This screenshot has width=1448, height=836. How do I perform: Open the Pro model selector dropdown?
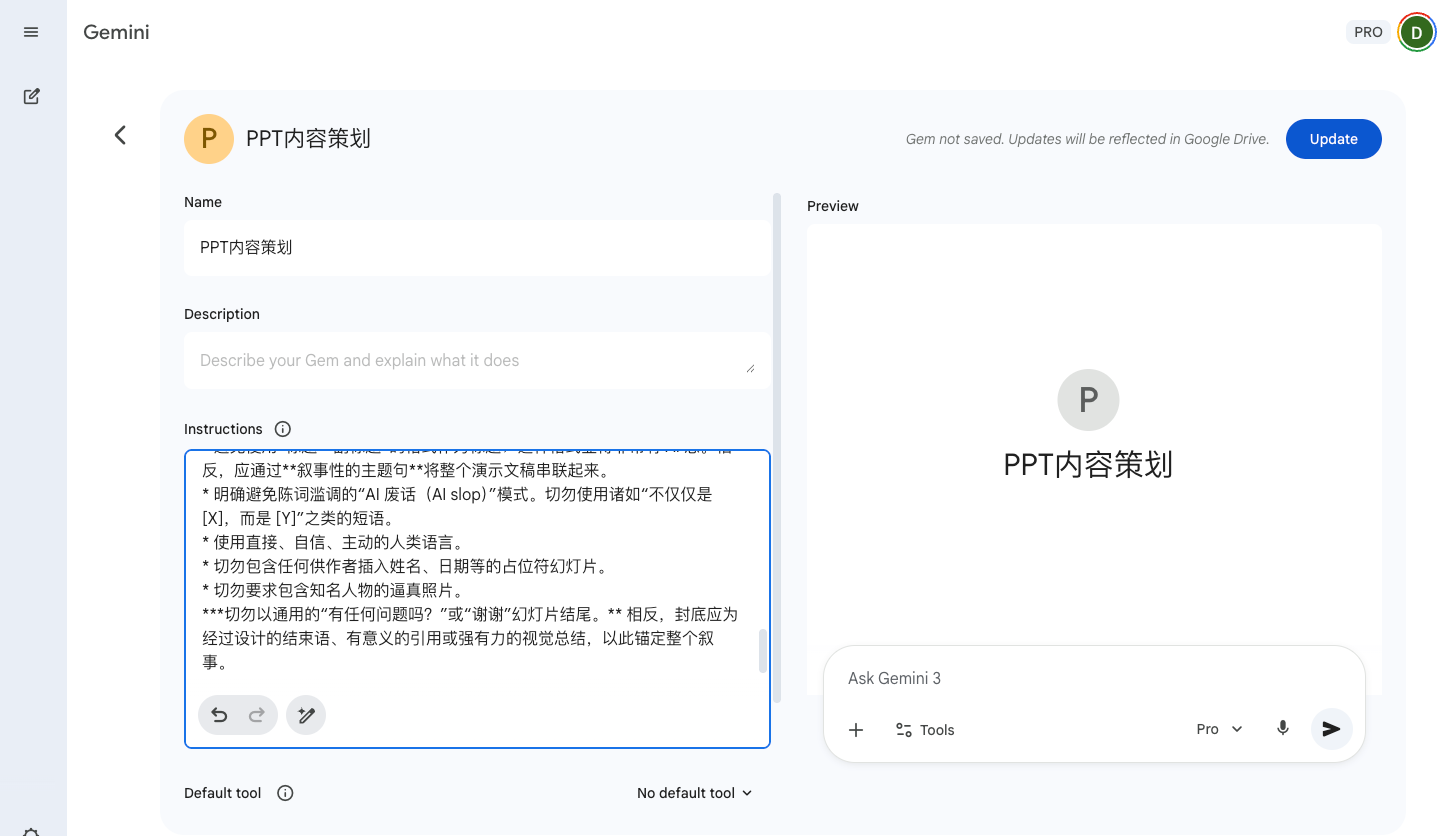(1218, 728)
